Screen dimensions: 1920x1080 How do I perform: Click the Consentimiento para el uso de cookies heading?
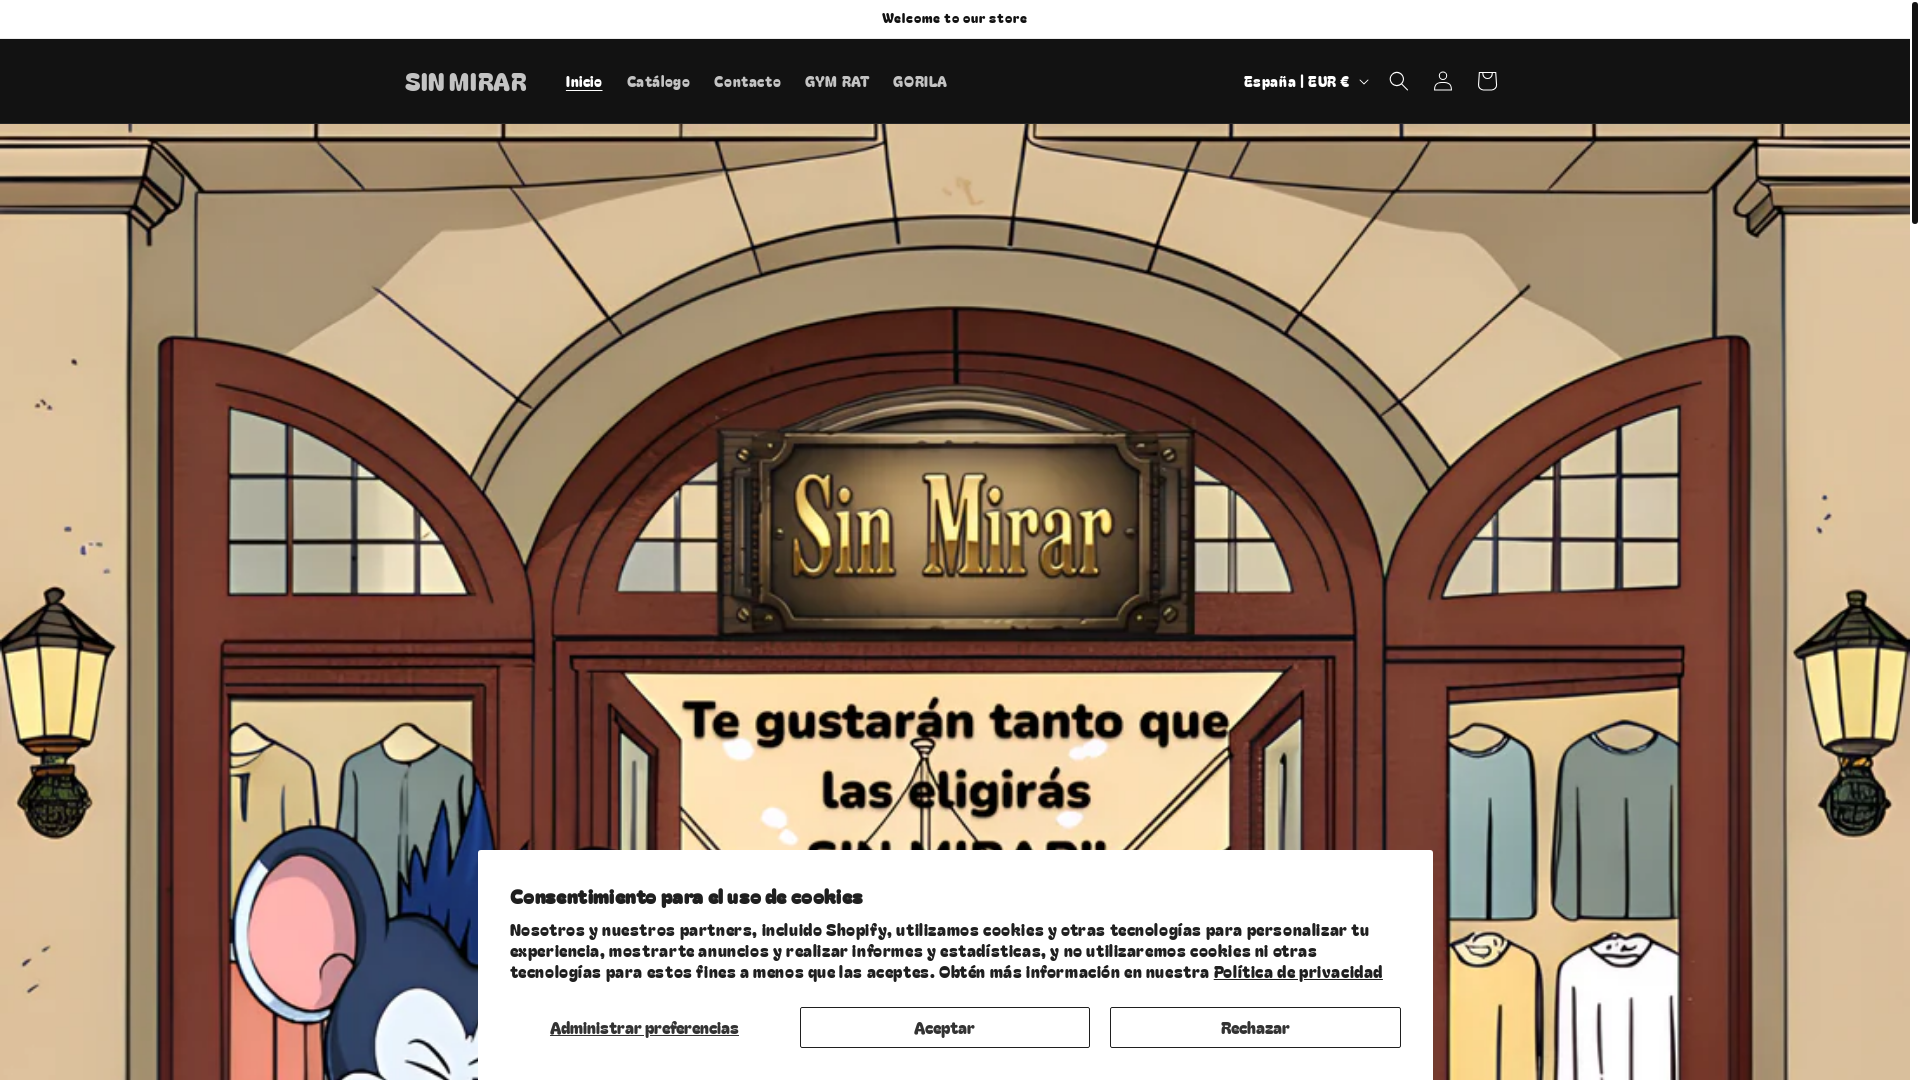[686, 897]
